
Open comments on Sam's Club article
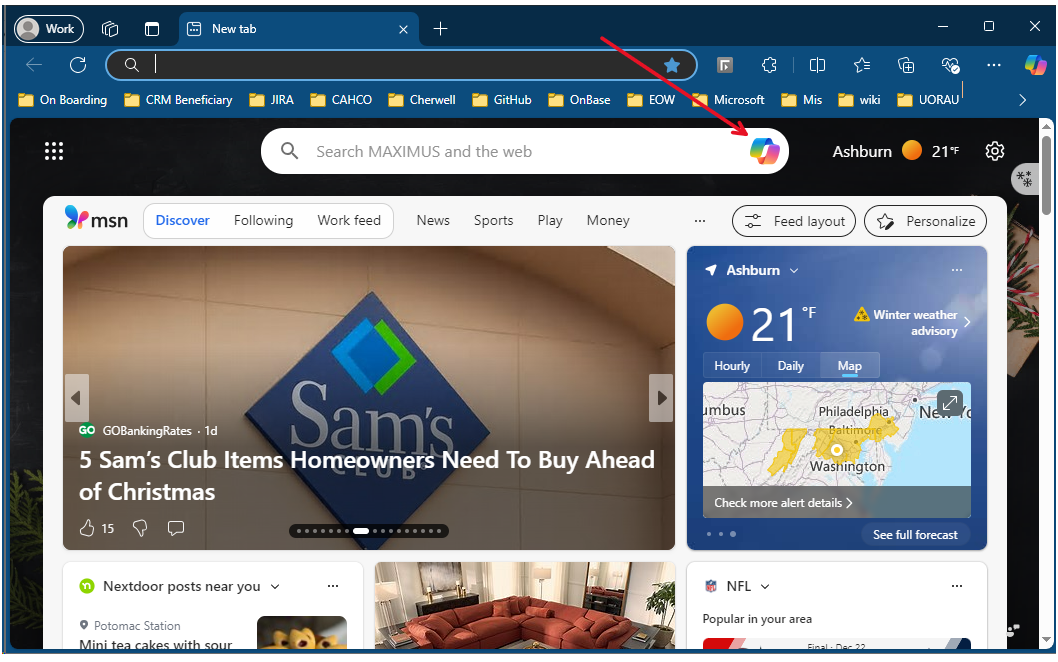(x=176, y=528)
